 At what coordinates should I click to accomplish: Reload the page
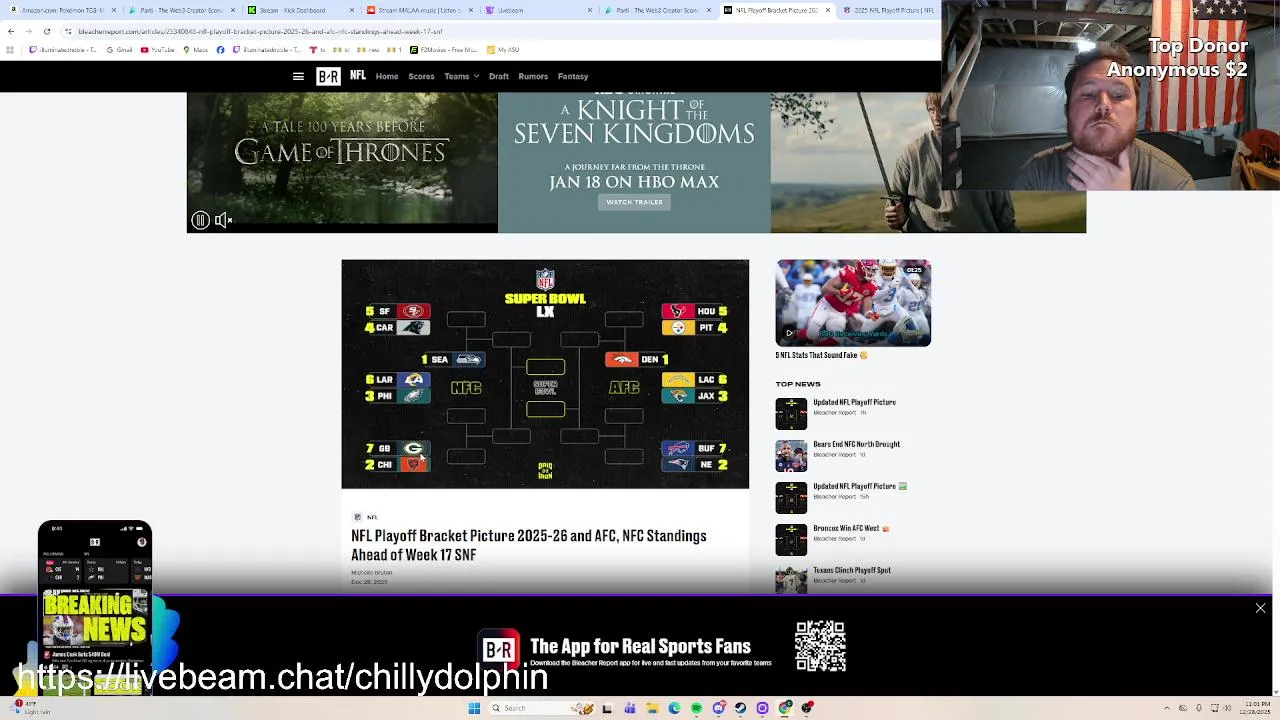tap(46, 31)
